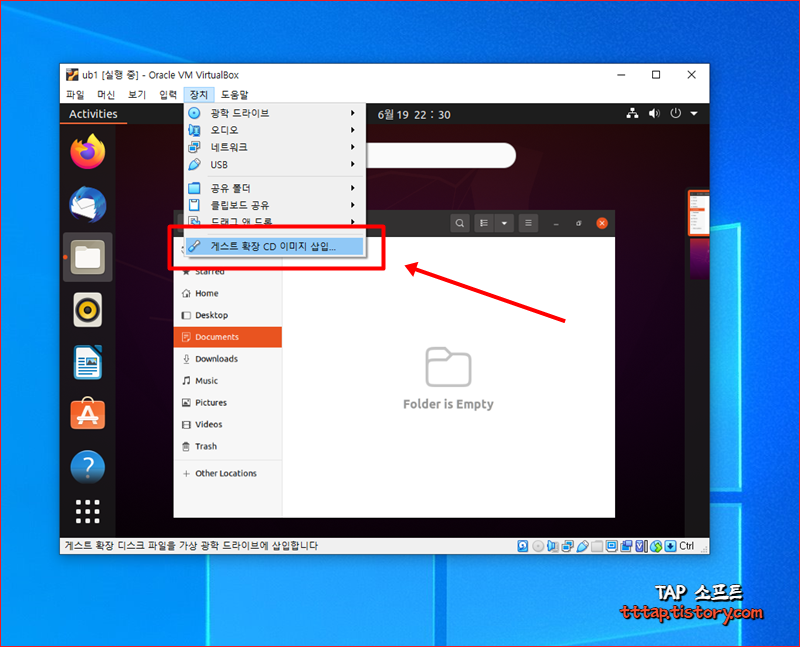The width and height of the screenshot is (800, 647).
Task: Open Trash in Files sidebar
Action: 228,446
